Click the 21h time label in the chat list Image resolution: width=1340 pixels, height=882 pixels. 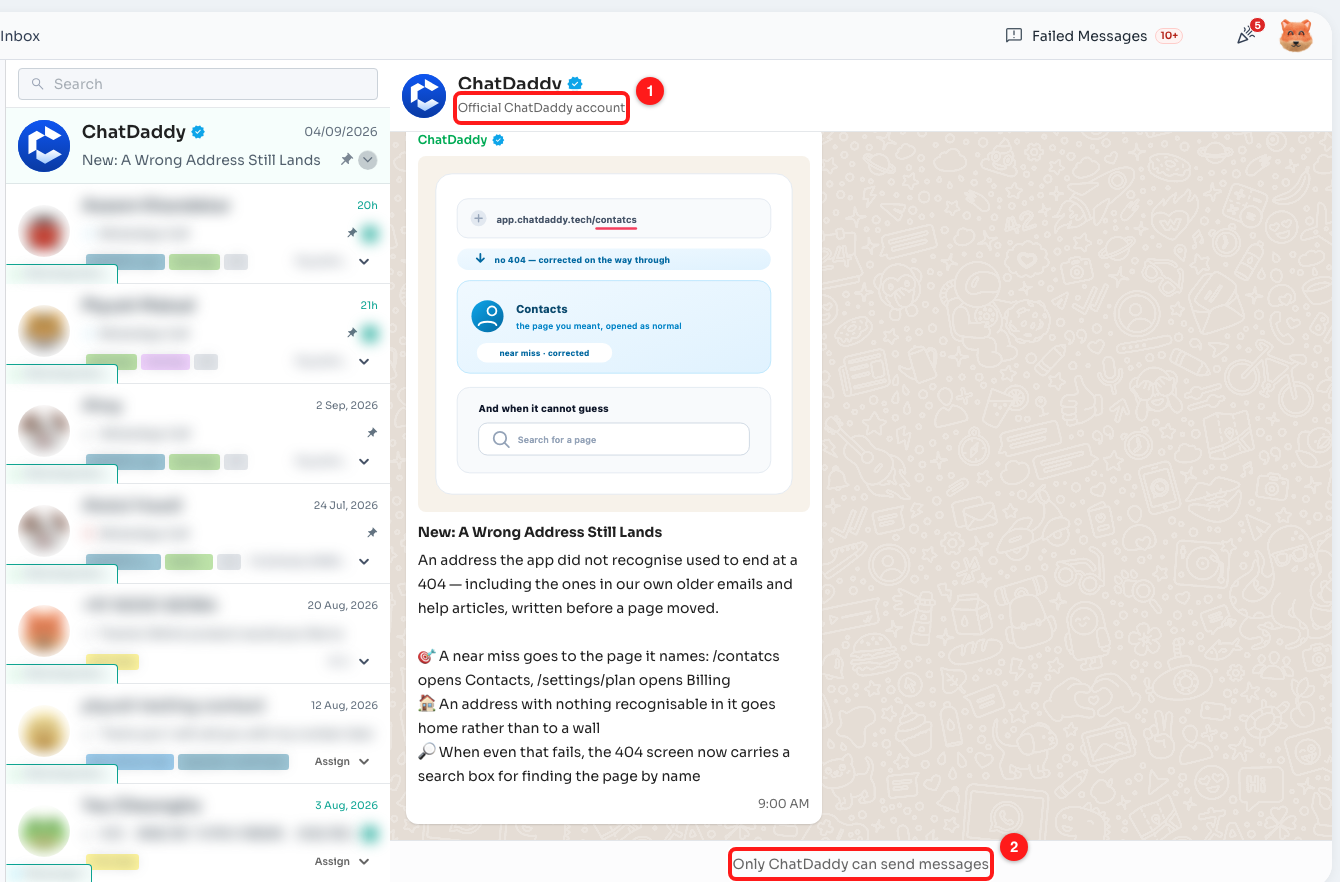(x=368, y=305)
